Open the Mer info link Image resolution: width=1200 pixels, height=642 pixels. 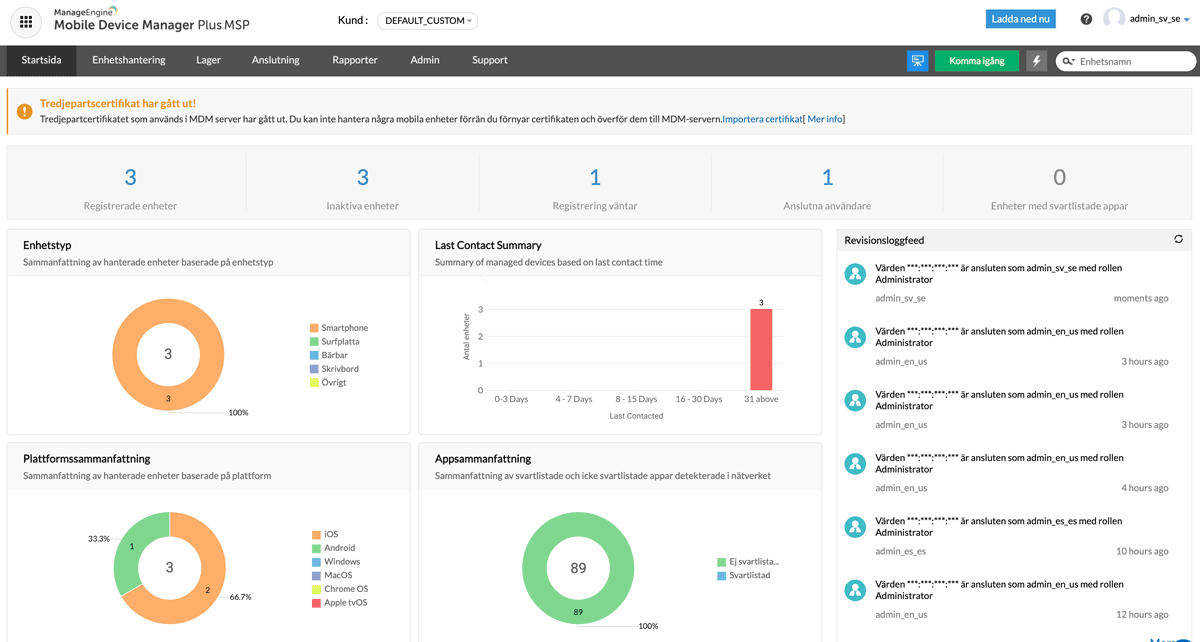tap(825, 119)
